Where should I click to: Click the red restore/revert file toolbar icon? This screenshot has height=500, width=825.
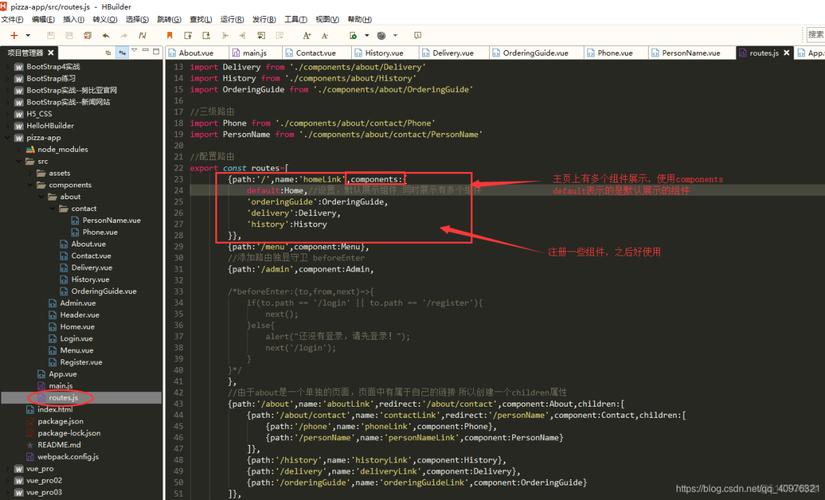click(87, 35)
